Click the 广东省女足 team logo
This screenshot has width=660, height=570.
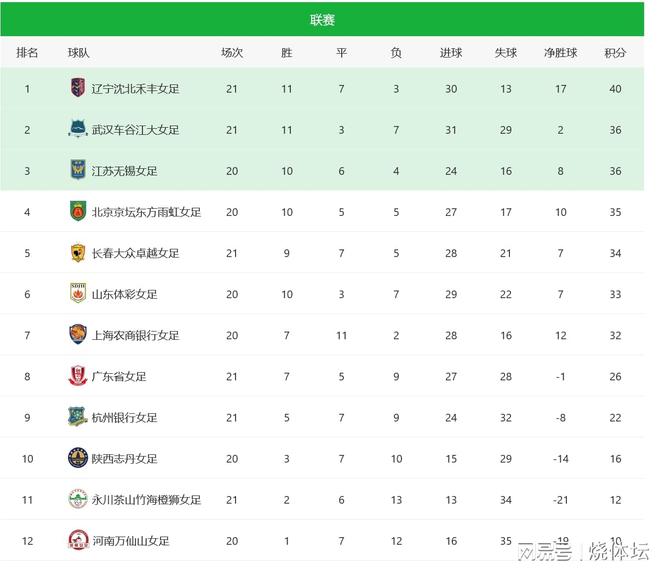tap(78, 376)
